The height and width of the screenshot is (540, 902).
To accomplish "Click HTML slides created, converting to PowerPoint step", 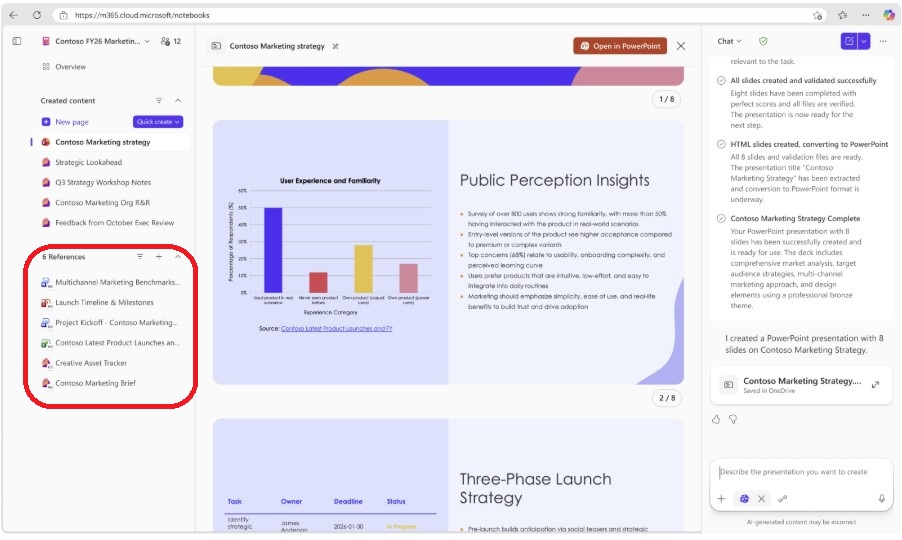I will [x=809, y=144].
